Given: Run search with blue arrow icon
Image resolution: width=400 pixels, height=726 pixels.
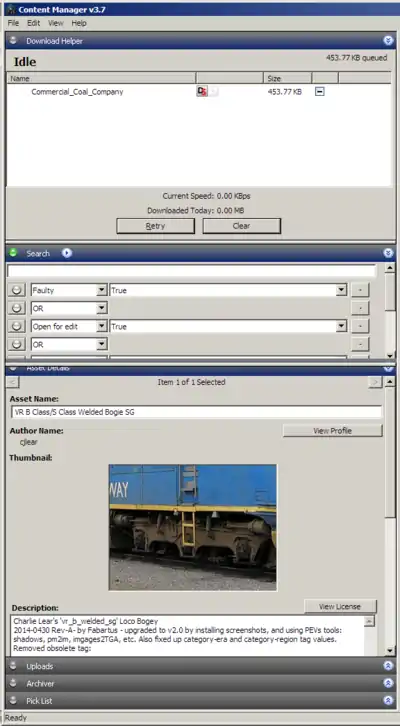Looking at the screenshot, I should click(x=67, y=253).
